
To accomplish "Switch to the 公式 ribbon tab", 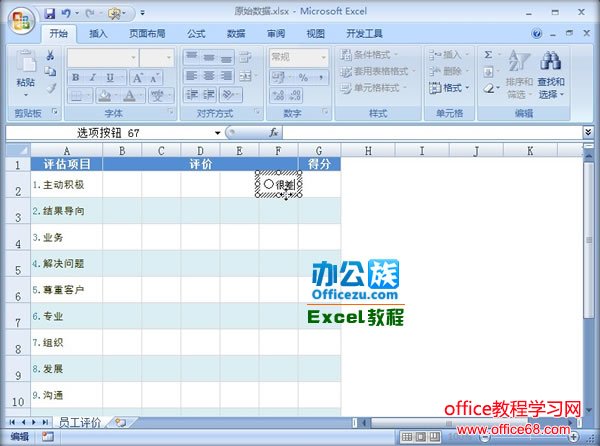I will point(196,34).
